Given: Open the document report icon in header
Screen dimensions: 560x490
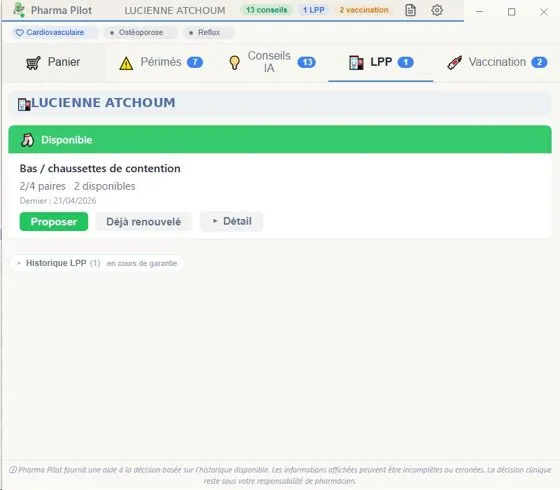Looking at the screenshot, I should (x=410, y=10).
